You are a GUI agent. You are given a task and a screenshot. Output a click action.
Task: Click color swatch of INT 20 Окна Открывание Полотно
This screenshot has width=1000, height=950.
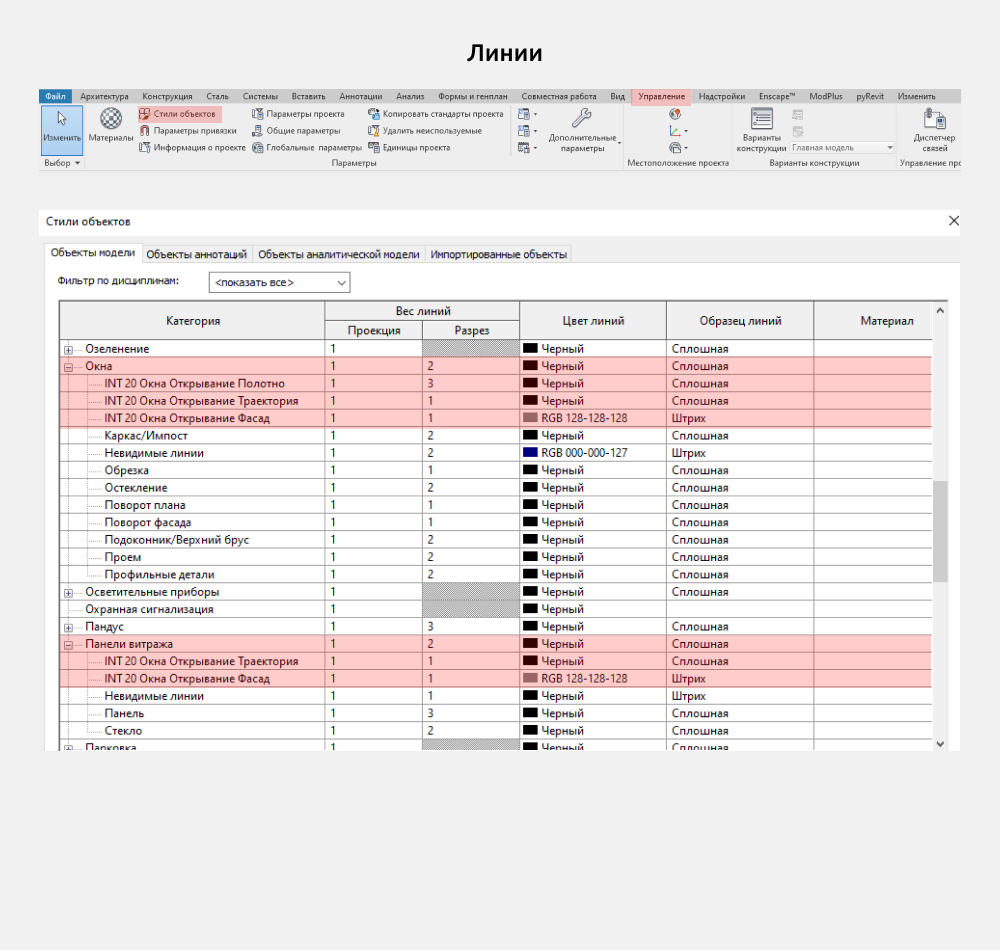point(530,383)
